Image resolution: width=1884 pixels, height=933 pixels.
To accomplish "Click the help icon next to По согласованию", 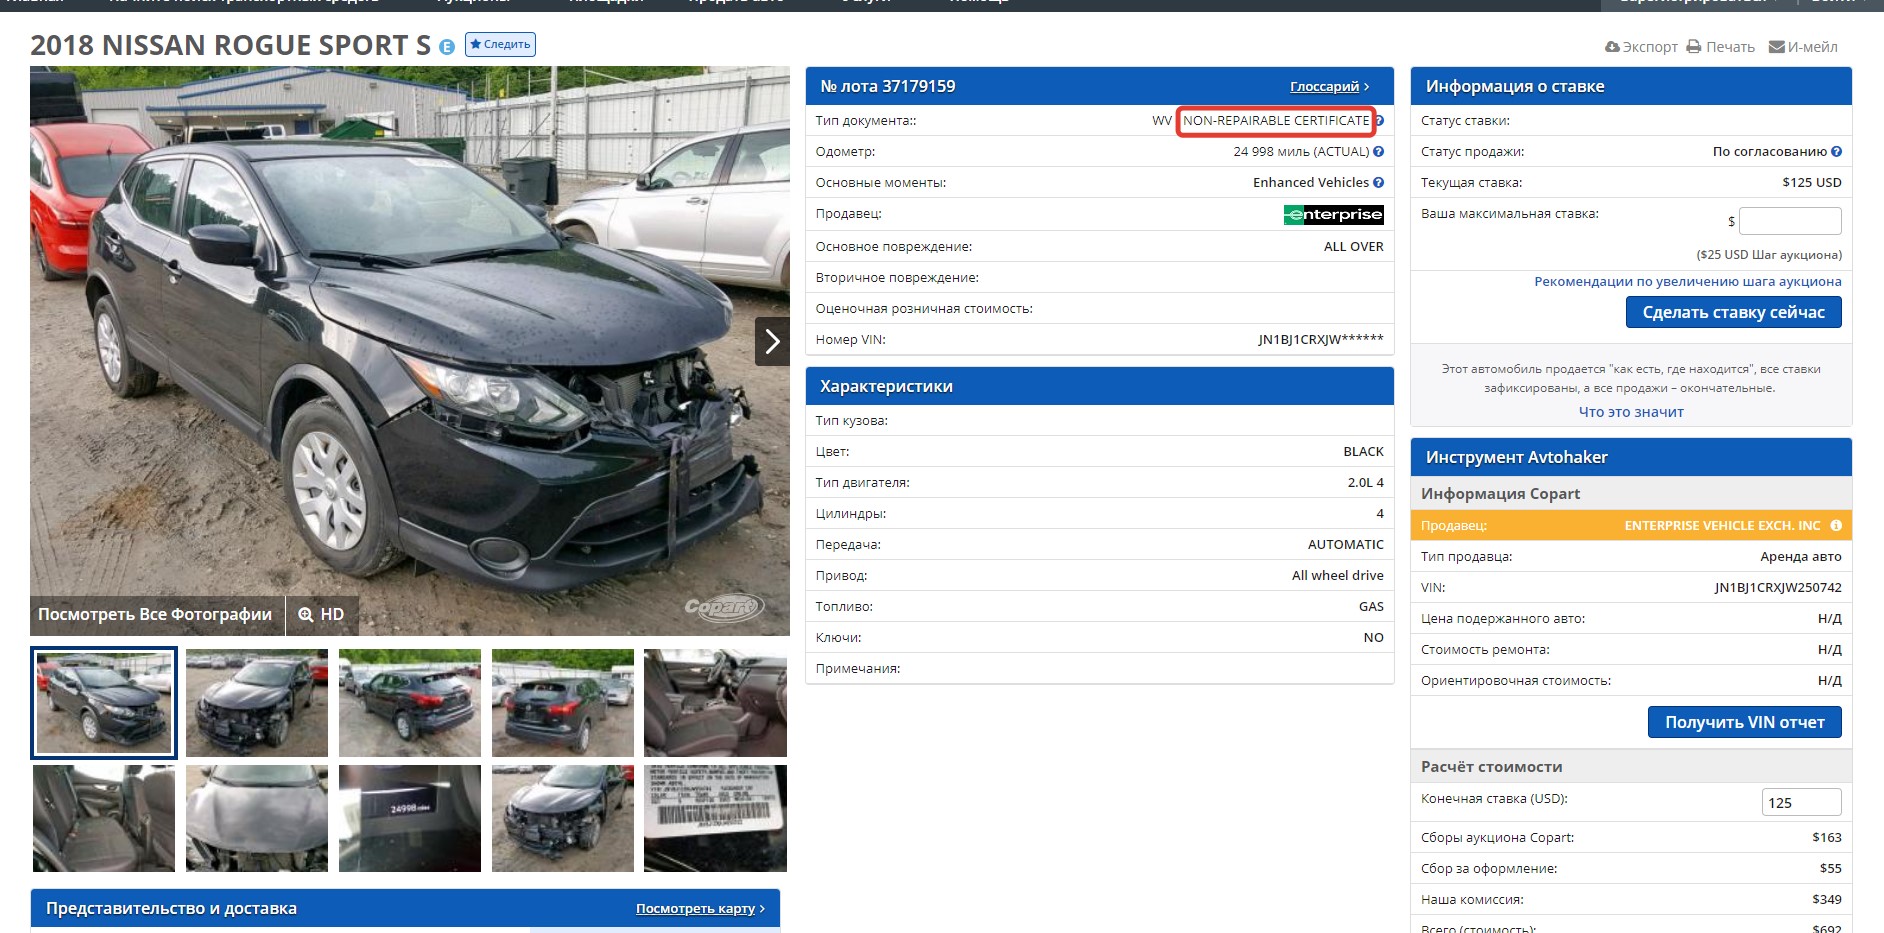I will [1836, 151].
